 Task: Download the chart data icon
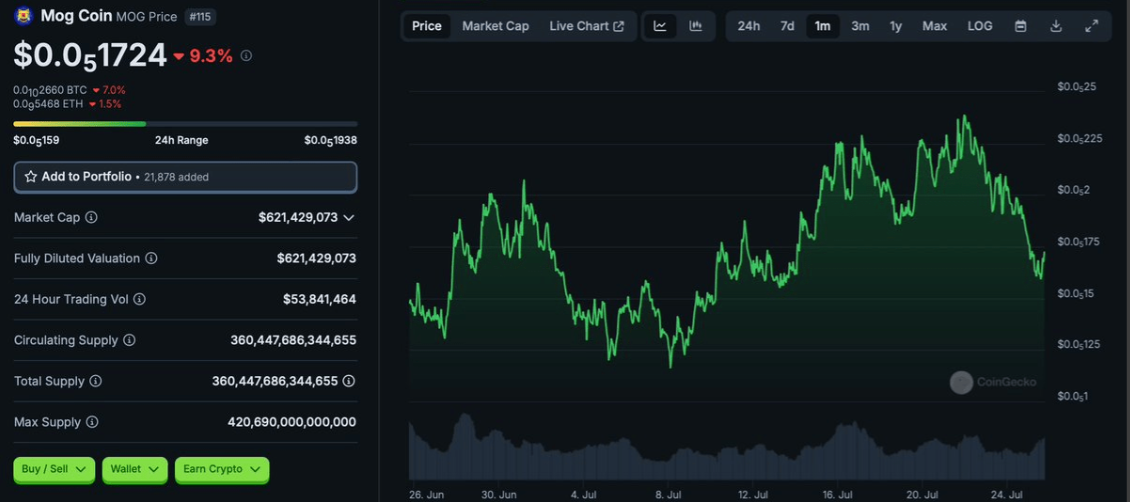(1056, 26)
